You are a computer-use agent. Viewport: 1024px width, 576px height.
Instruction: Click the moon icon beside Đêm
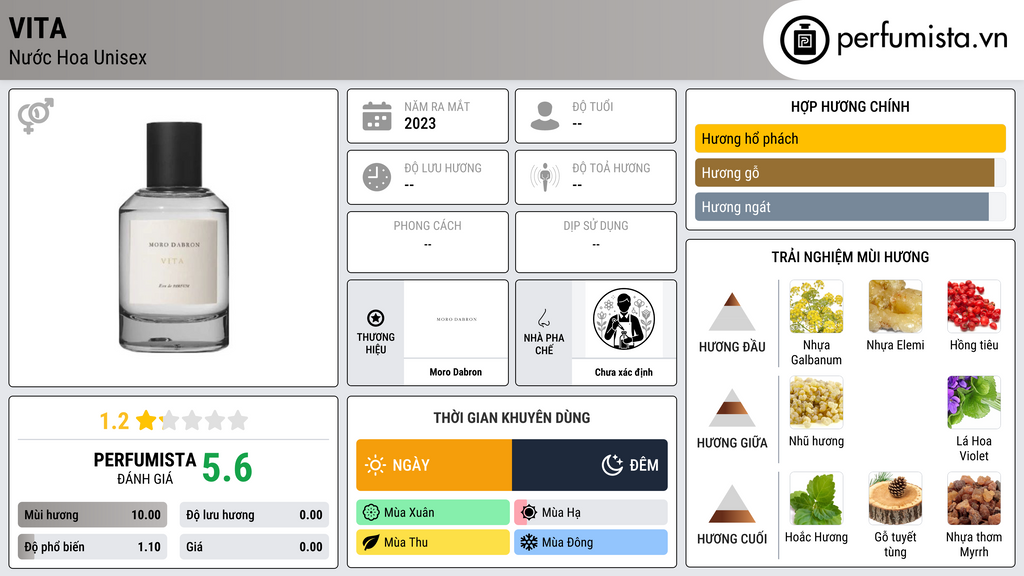tap(612, 465)
